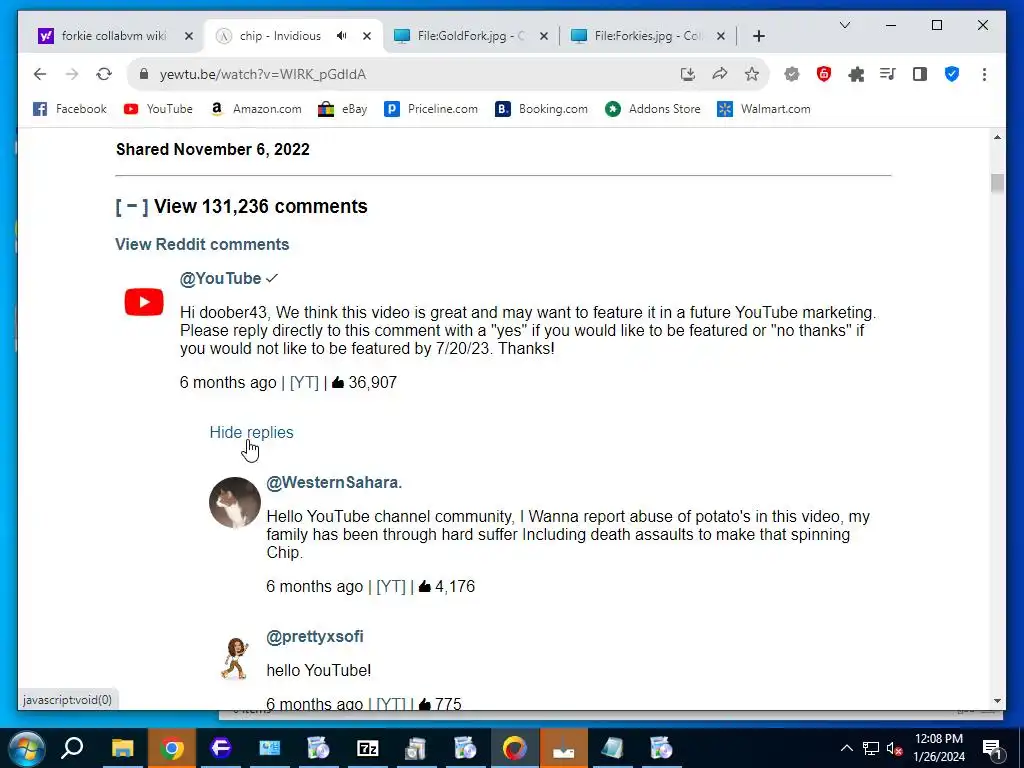This screenshot has height=768, width=1024.
Task: Reload the current page
Action: click(104, 74)
